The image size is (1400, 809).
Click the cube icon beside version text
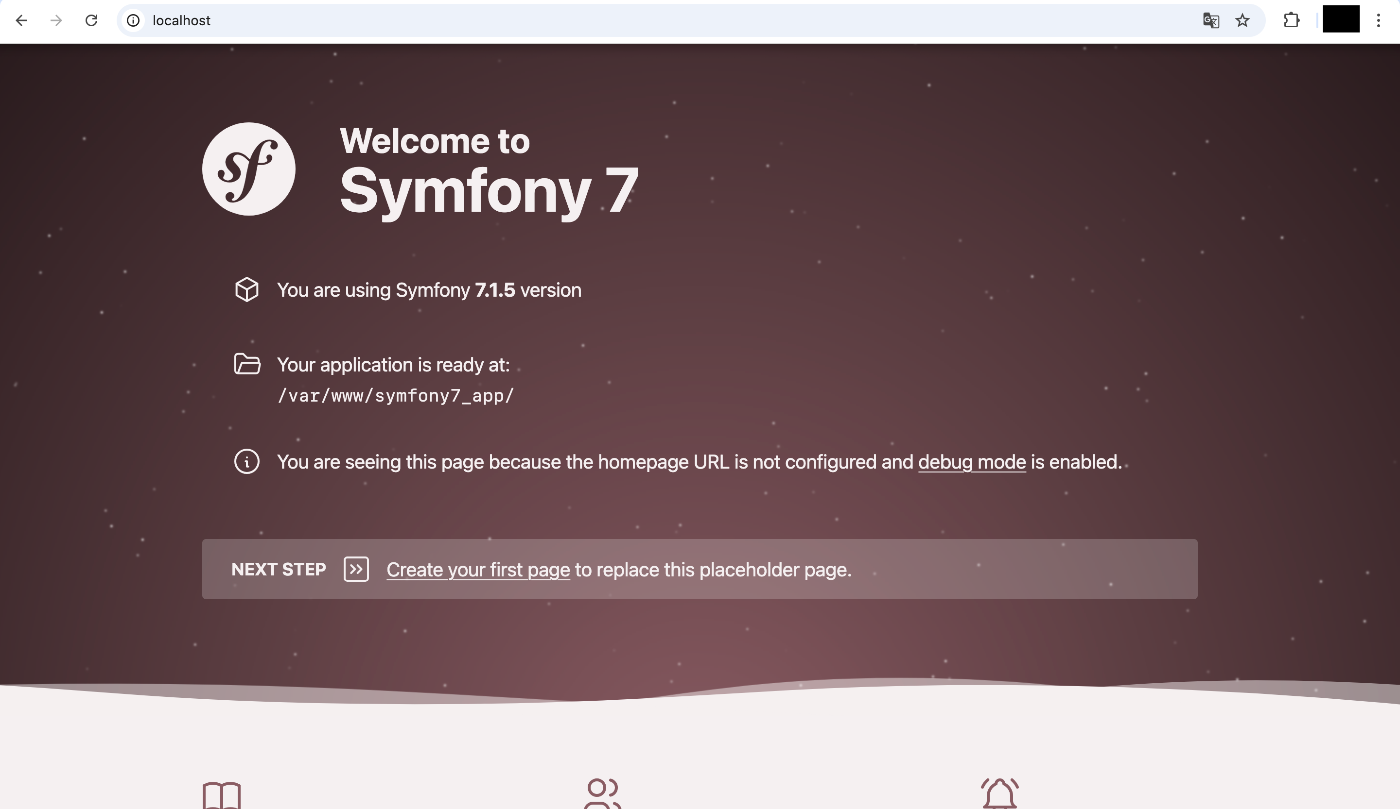click(x=246, y=290)
